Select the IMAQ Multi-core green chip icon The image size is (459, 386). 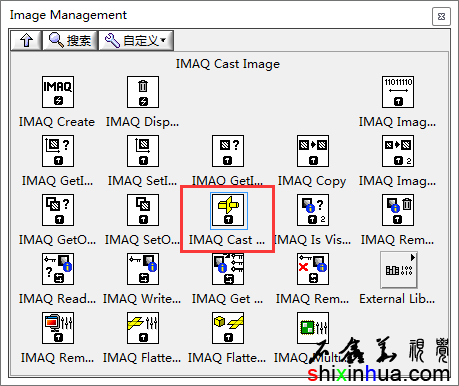(313, 328)
